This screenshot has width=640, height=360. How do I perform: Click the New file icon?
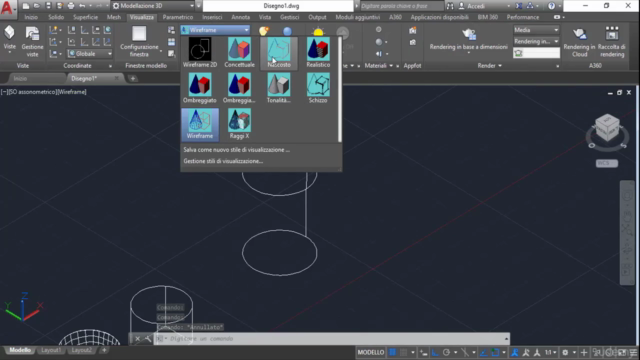point(26,6)
